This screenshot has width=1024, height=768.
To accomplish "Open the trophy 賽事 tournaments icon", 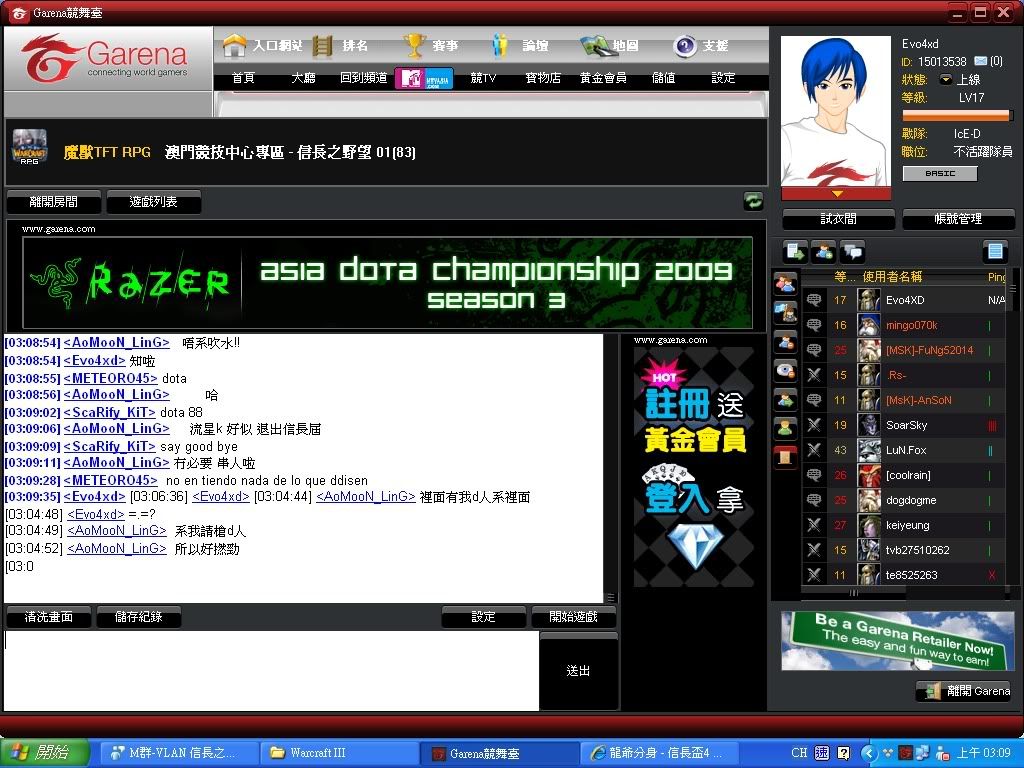I will coord(414,46).
